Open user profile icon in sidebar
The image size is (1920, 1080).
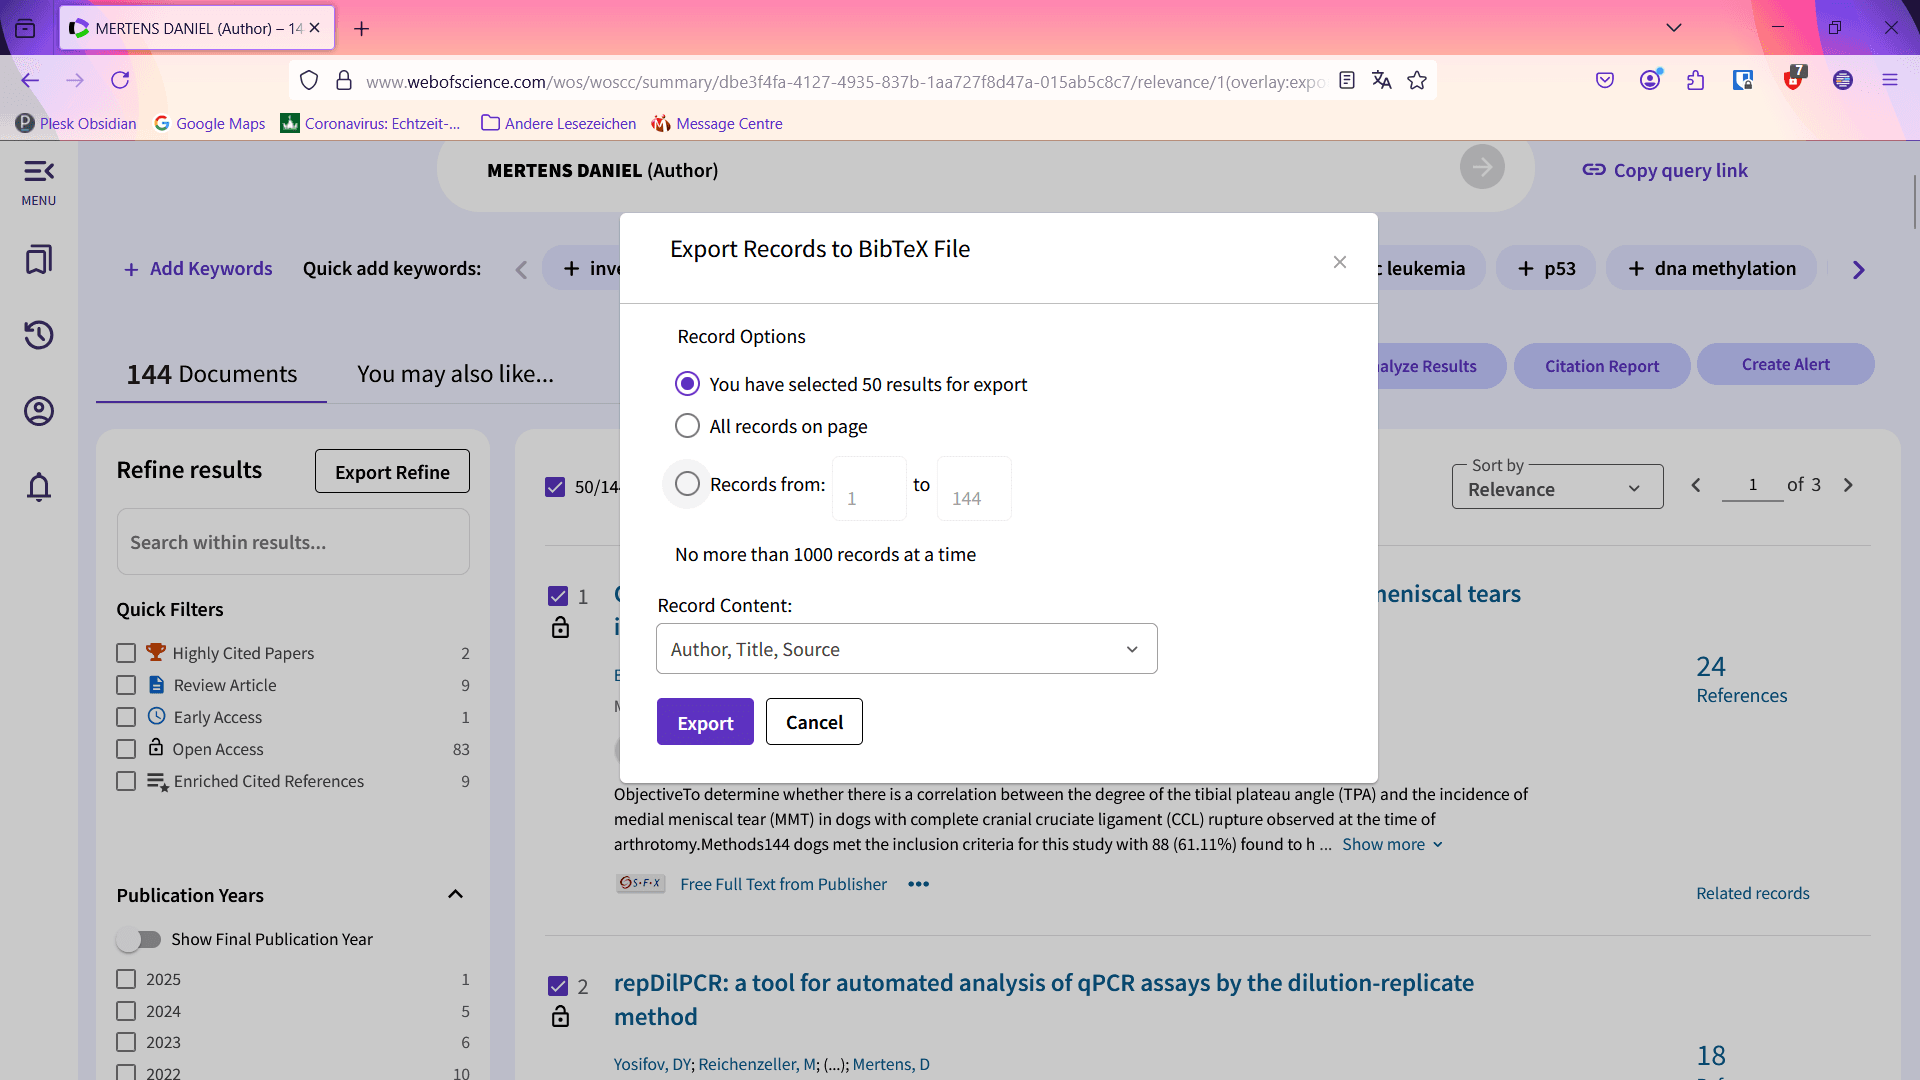click(39, 411)
